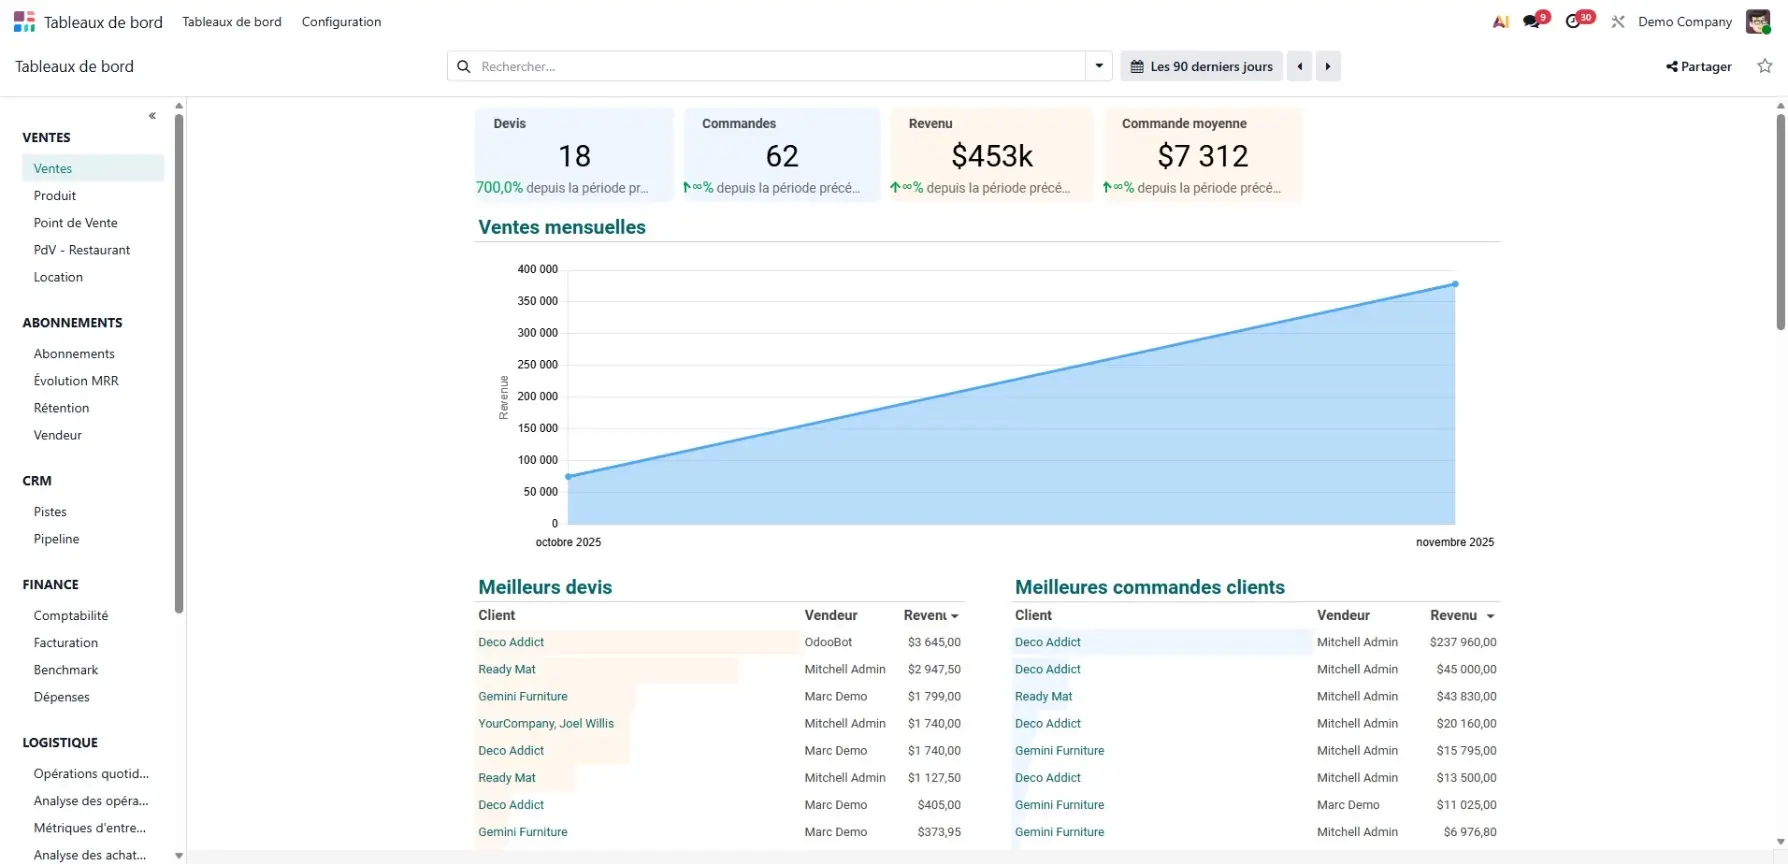
Task: Open the Configuration menu
Action: pyautogui.click(x=341, y=21)
